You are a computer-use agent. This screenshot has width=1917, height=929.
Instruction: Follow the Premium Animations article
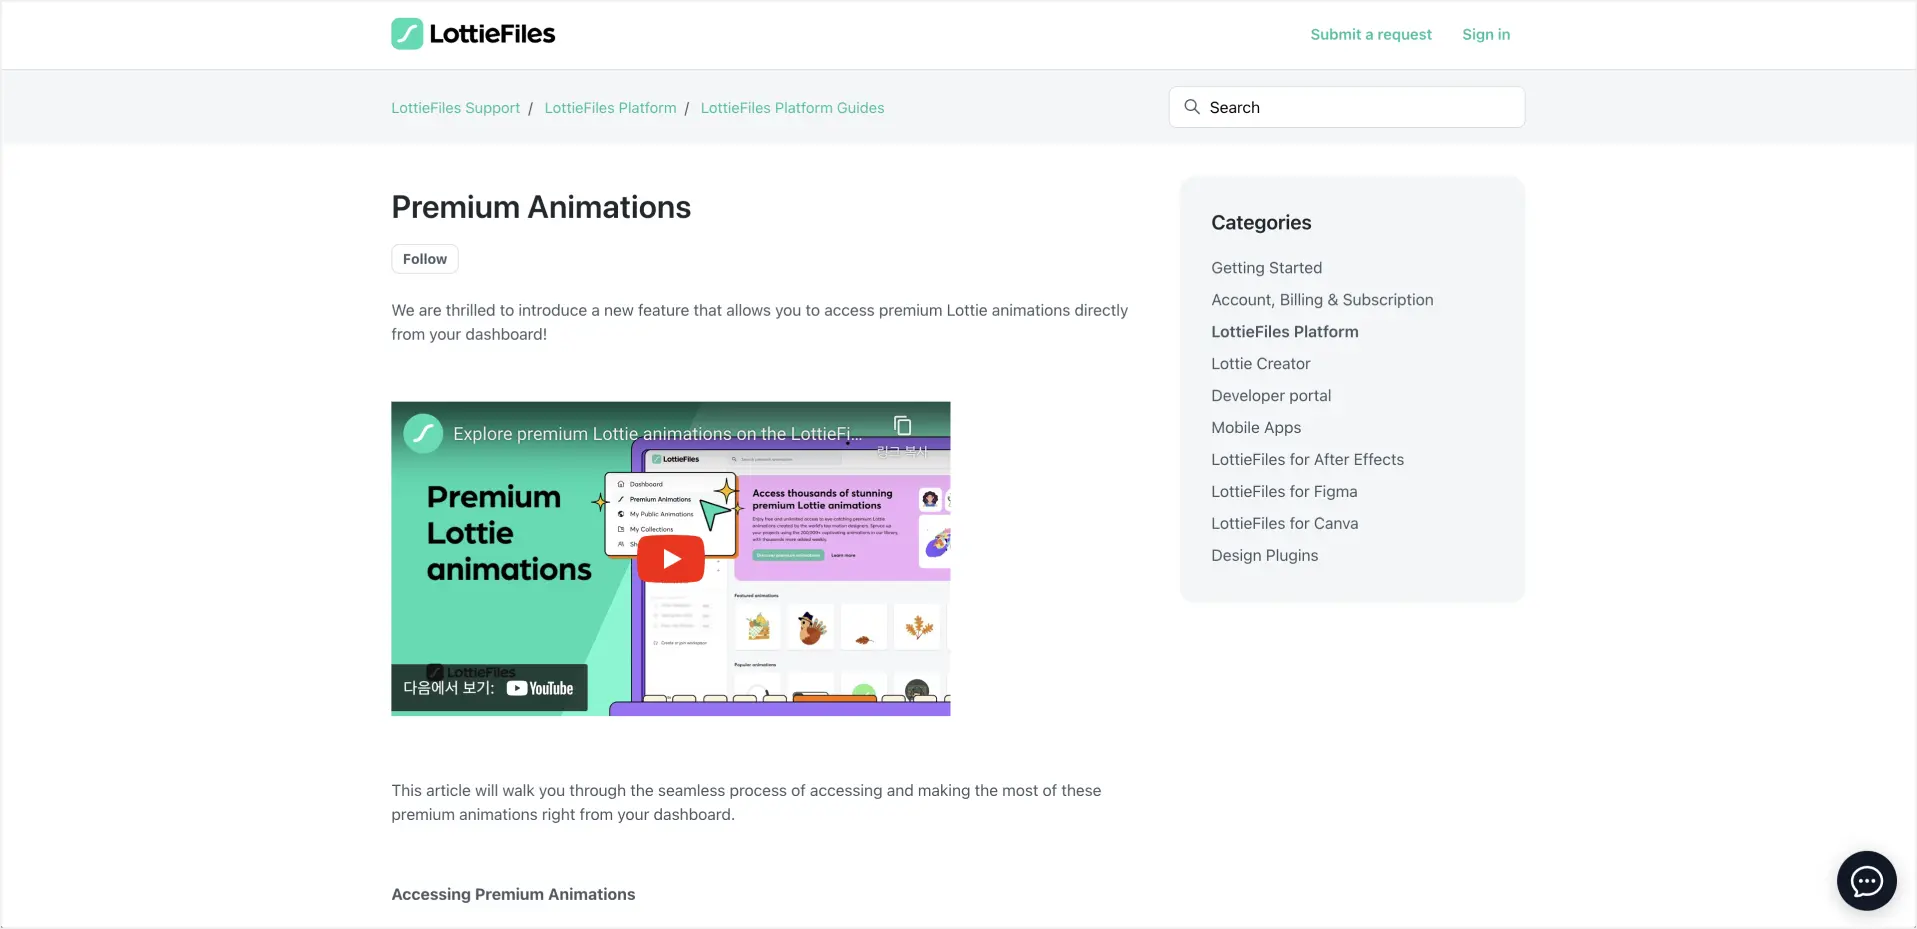[425, 259]
